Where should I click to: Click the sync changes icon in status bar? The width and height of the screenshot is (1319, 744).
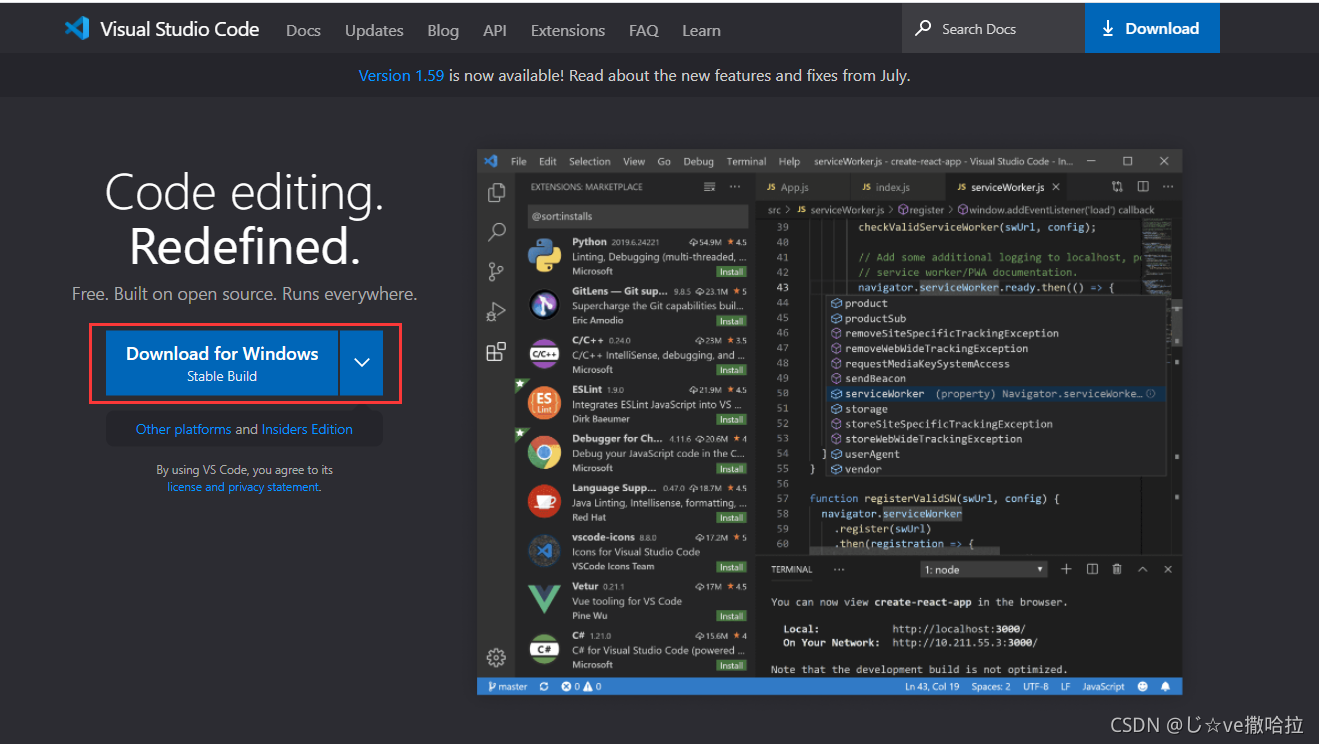click(544, 687)
